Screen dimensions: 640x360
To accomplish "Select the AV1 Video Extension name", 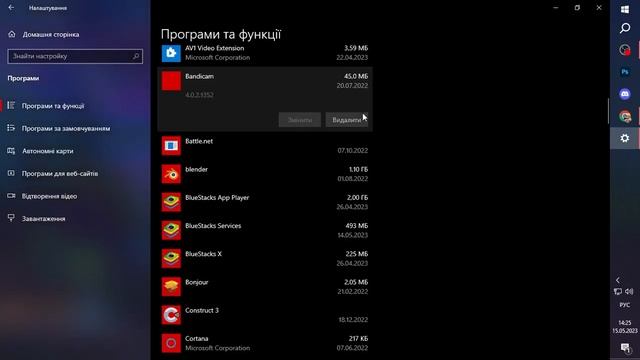I will (x=214, y=48).
